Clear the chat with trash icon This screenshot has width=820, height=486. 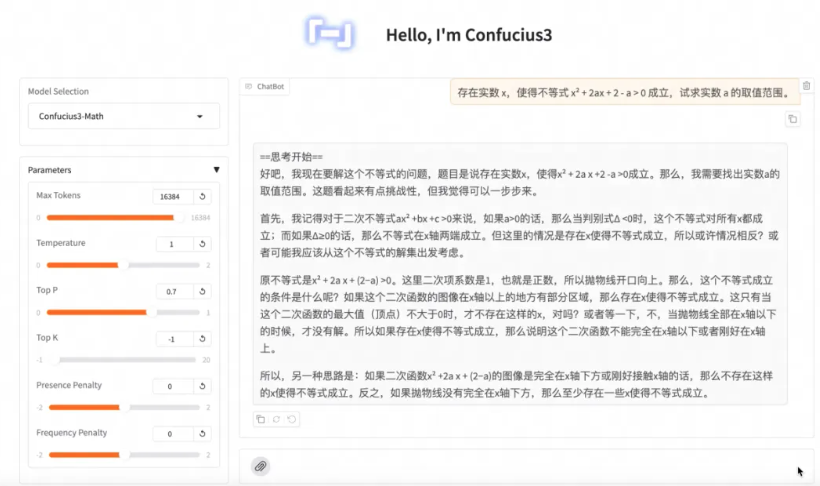[806, 86]
